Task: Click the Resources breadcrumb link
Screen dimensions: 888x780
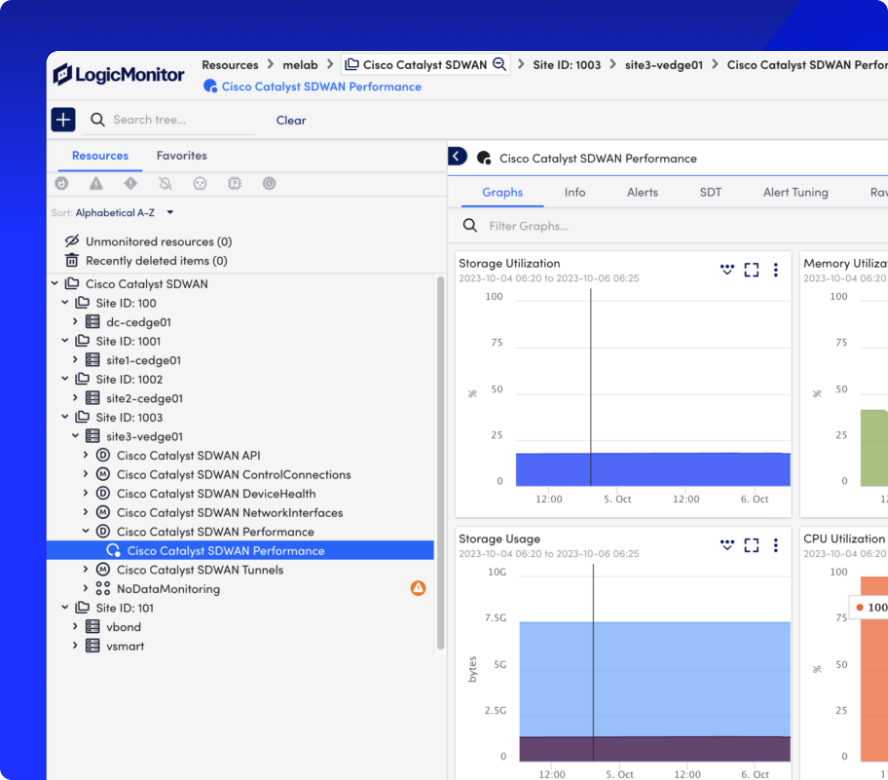Action: tap(230, 65)
